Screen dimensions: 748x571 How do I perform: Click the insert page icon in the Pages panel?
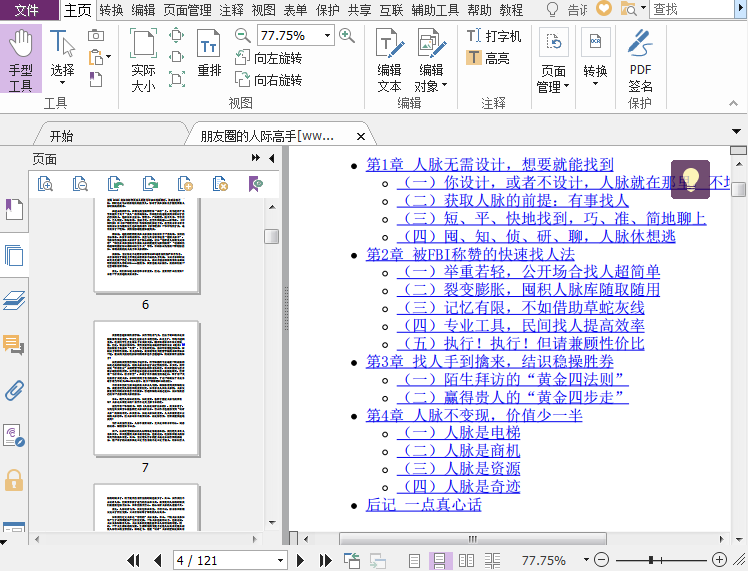(x=185, y=184)
